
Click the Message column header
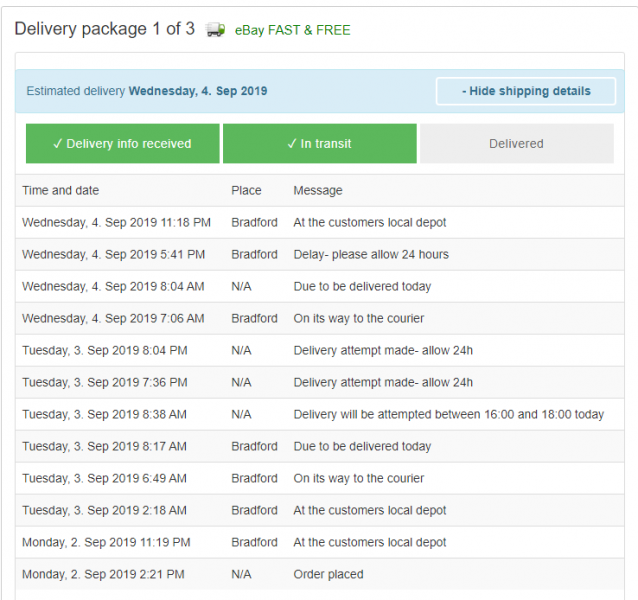[x=318, y=190]
